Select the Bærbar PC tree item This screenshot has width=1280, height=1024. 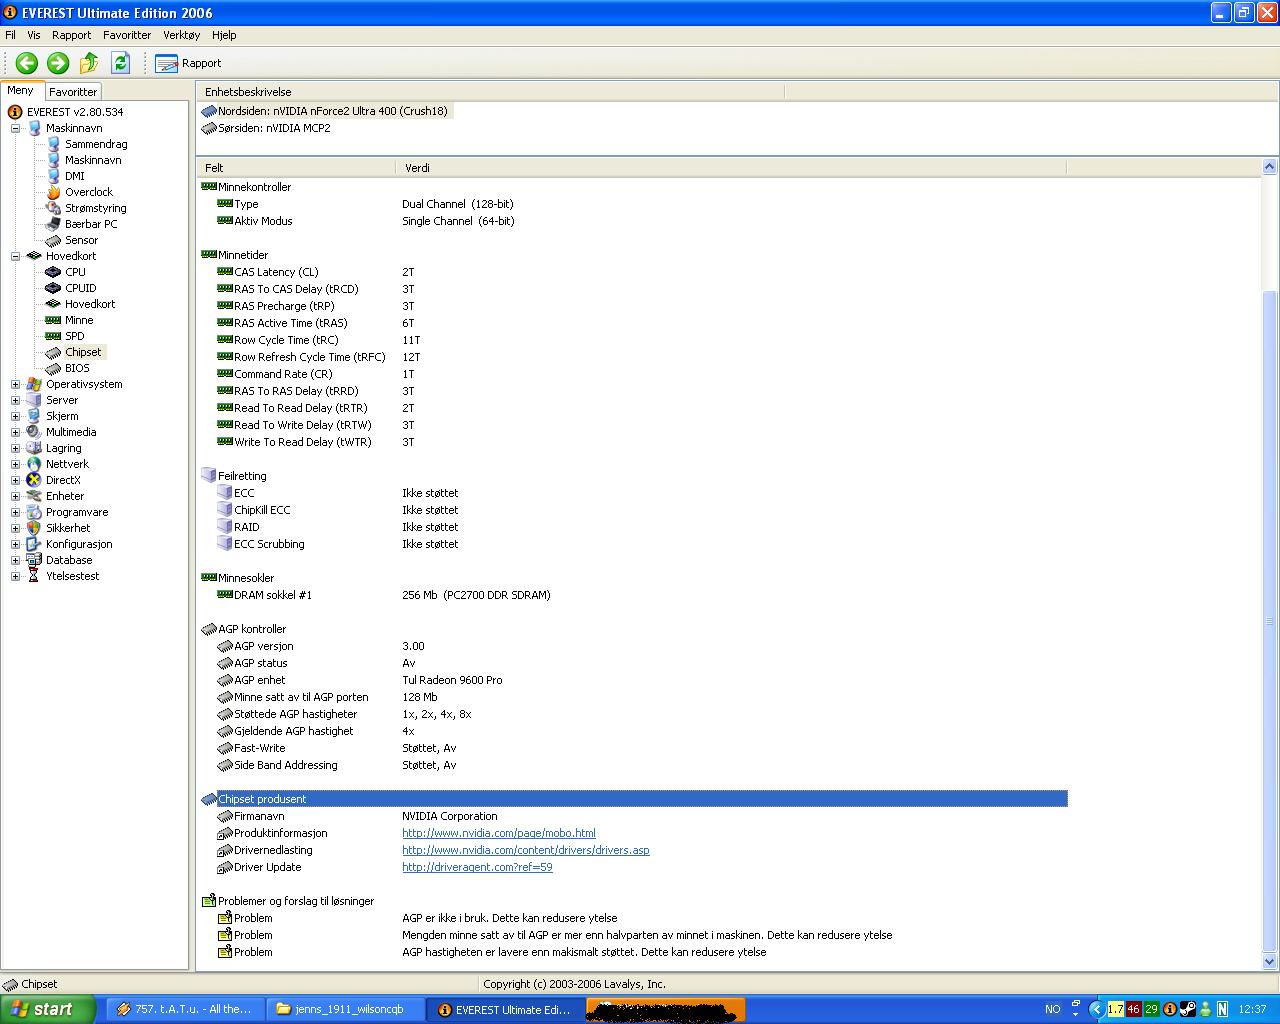[x=91, y=224]
